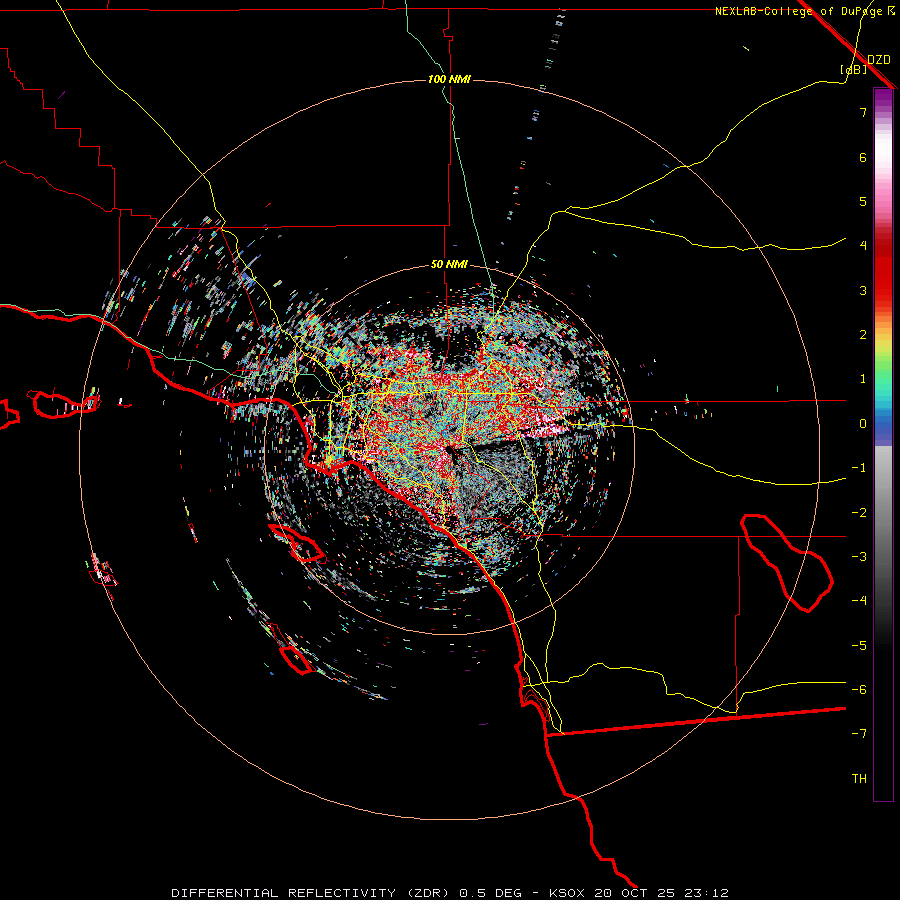900x900 pixels.
Task: Select the -7 value on color scale
Action: point(859,734)
